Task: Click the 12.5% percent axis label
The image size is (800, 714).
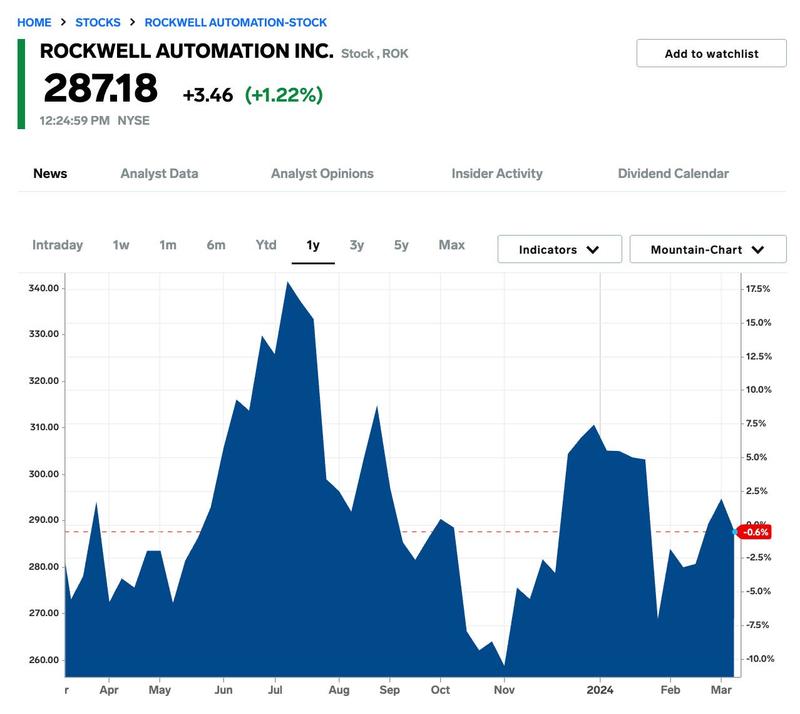Action: pyautogui.click(x=759, y=356)
